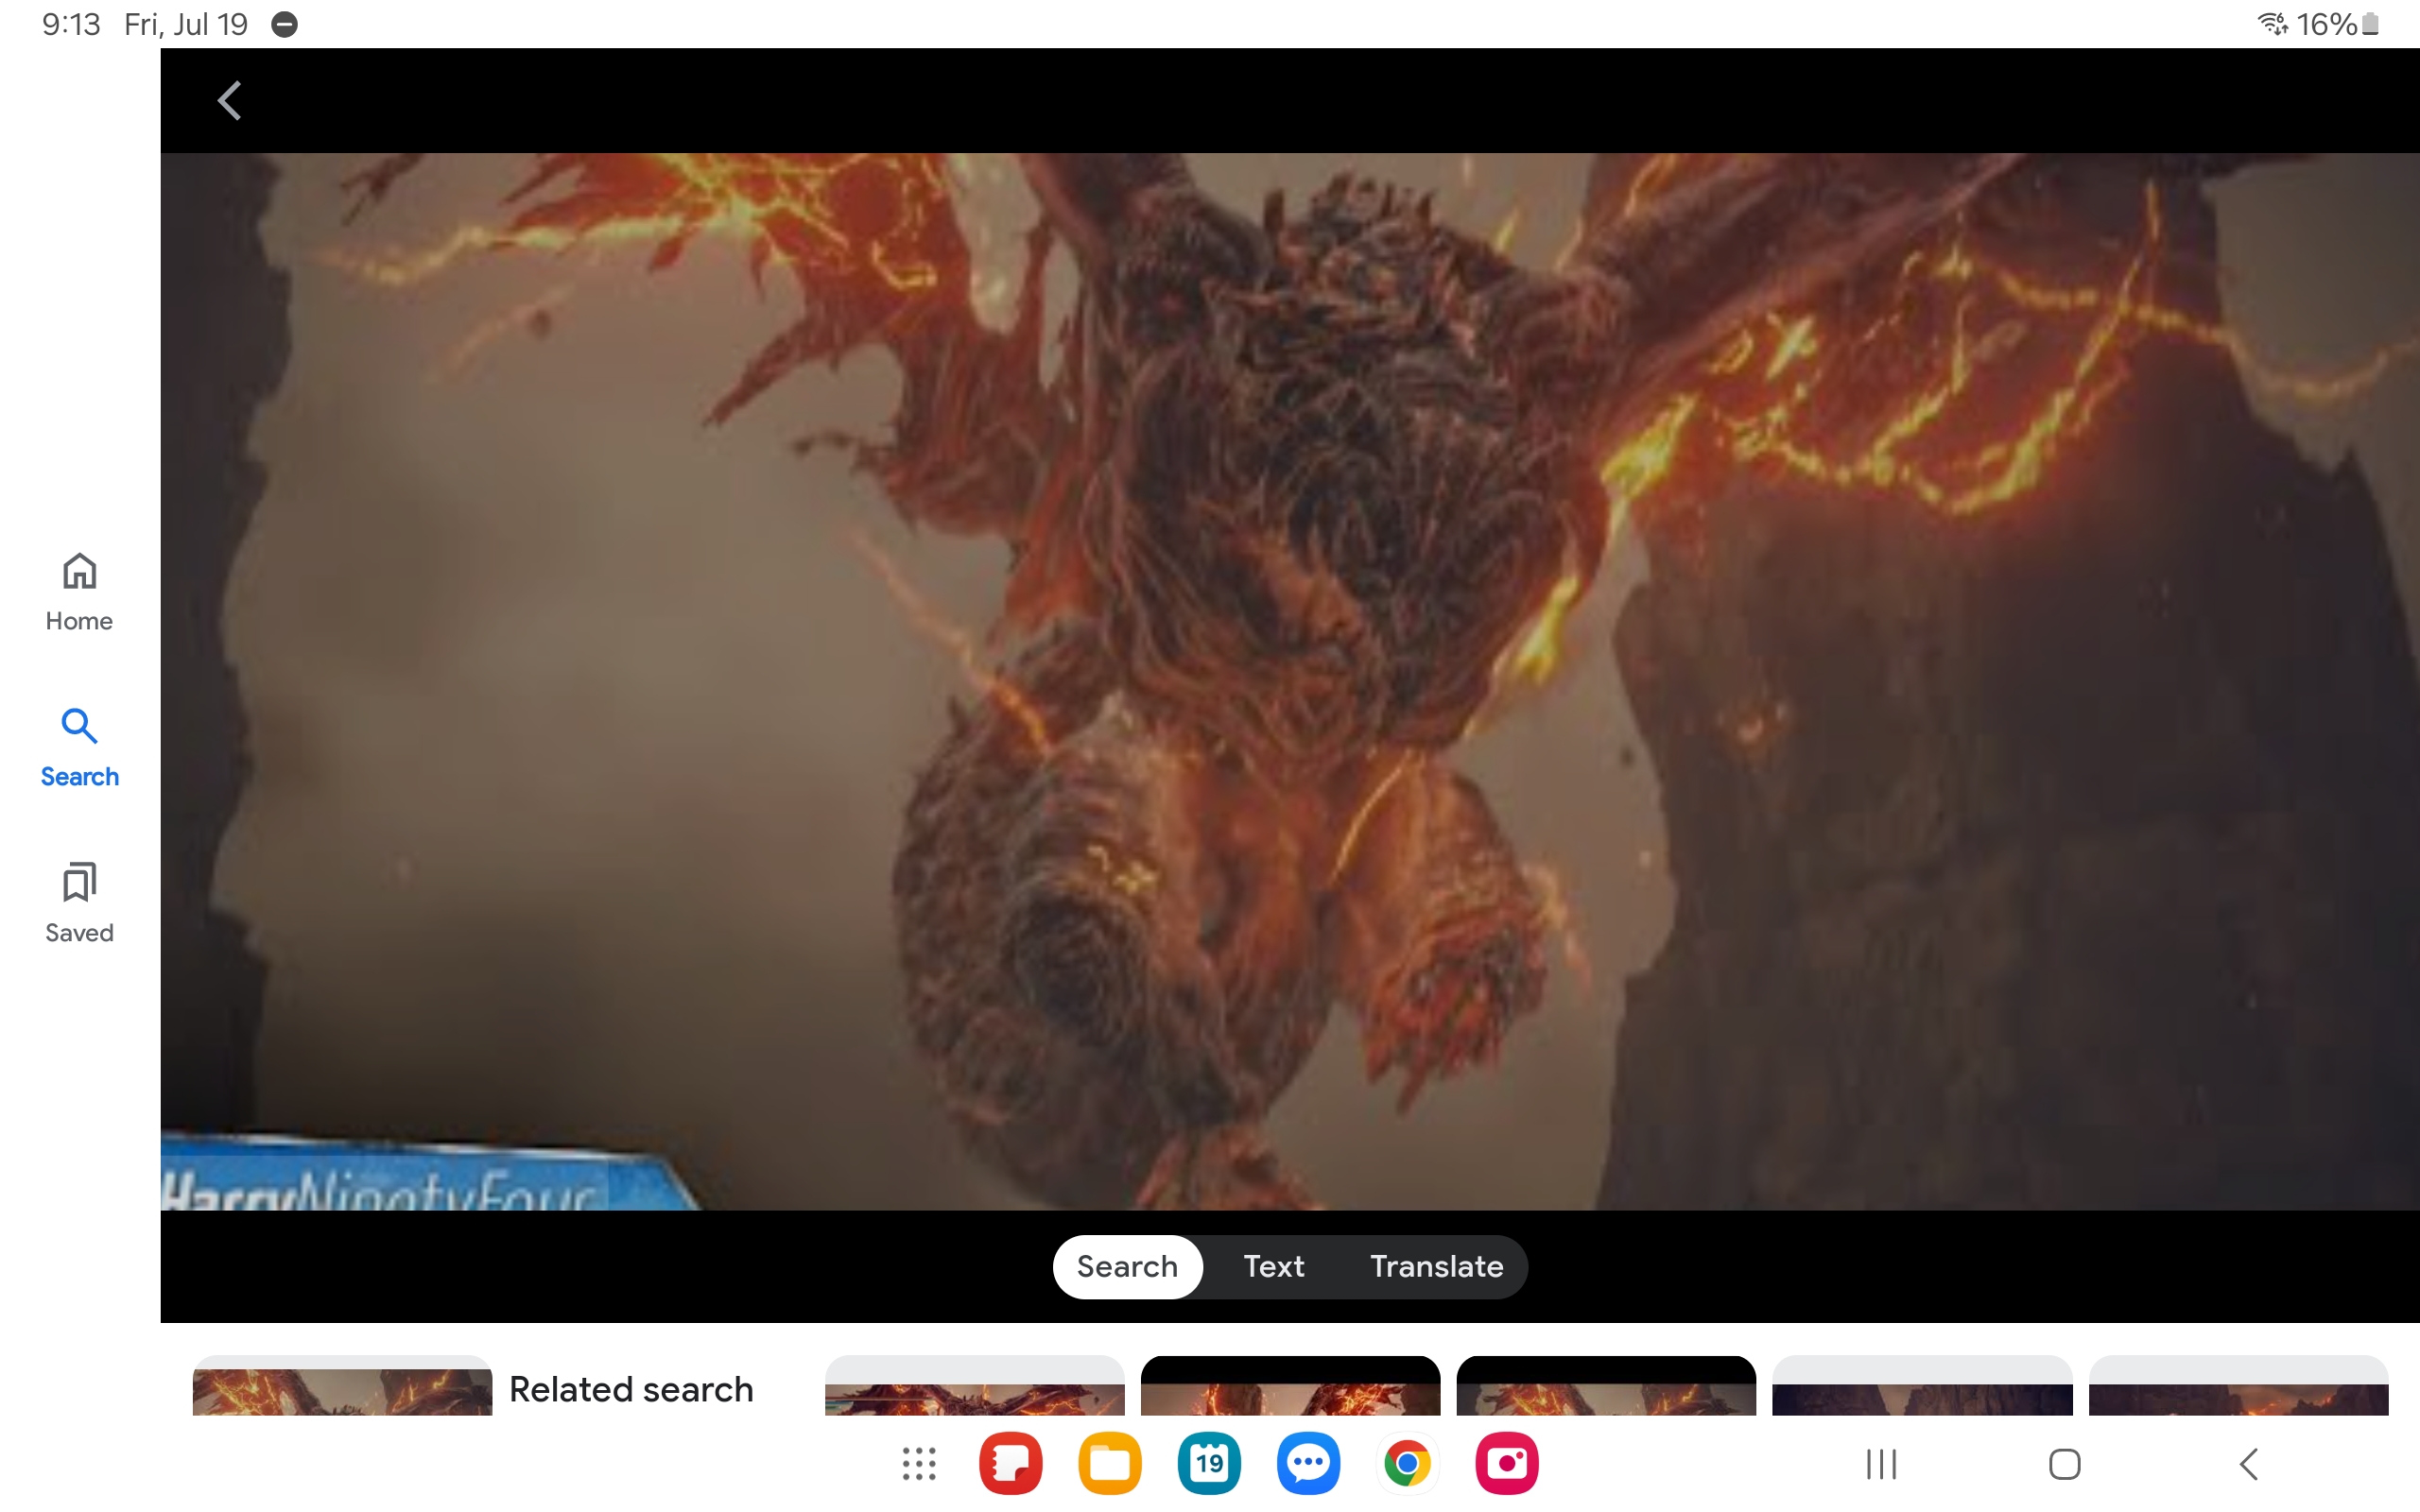Screen dimensions: 2420x1512
Task: Switch to Translate mode
Action: click(1436, 1267)
